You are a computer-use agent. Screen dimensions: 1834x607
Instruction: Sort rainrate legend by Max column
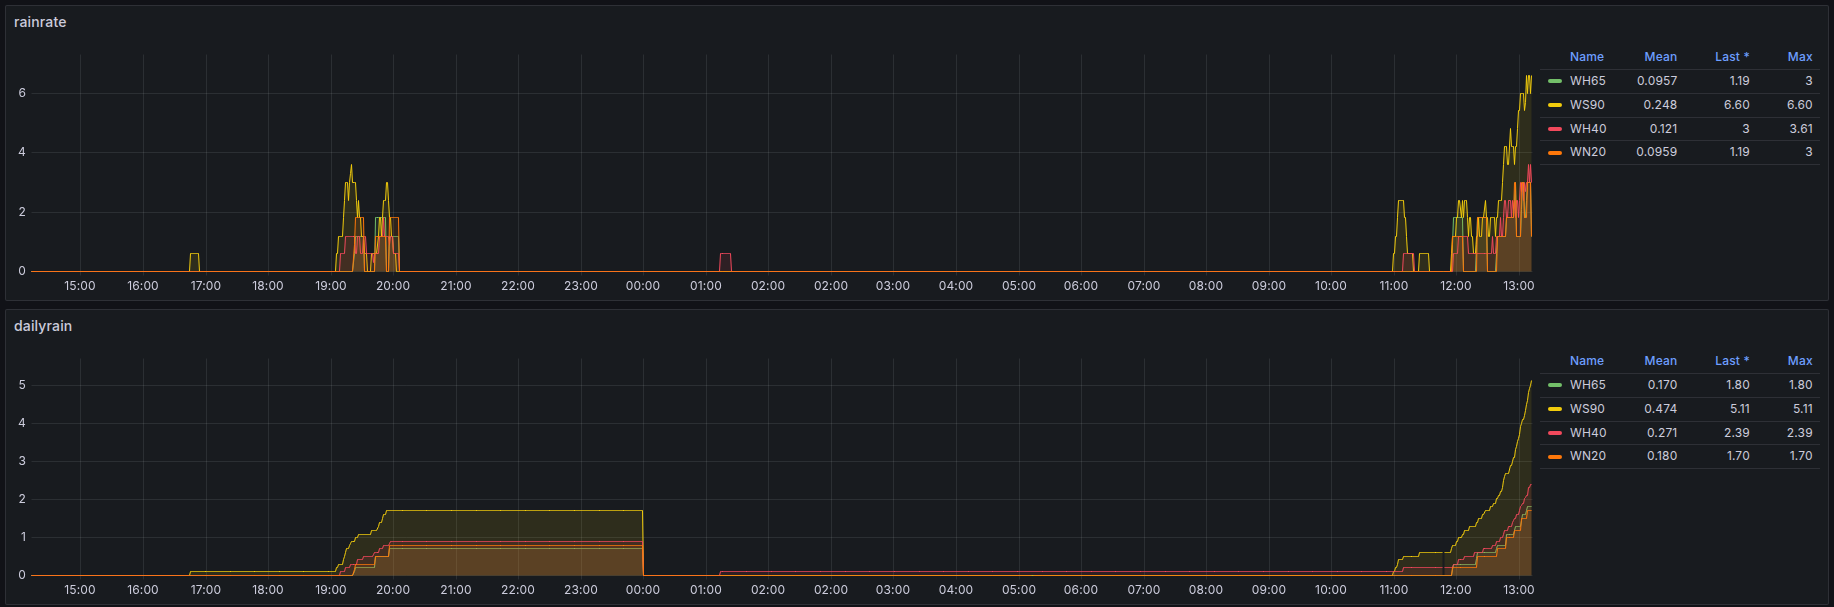tap(1799, 57)
